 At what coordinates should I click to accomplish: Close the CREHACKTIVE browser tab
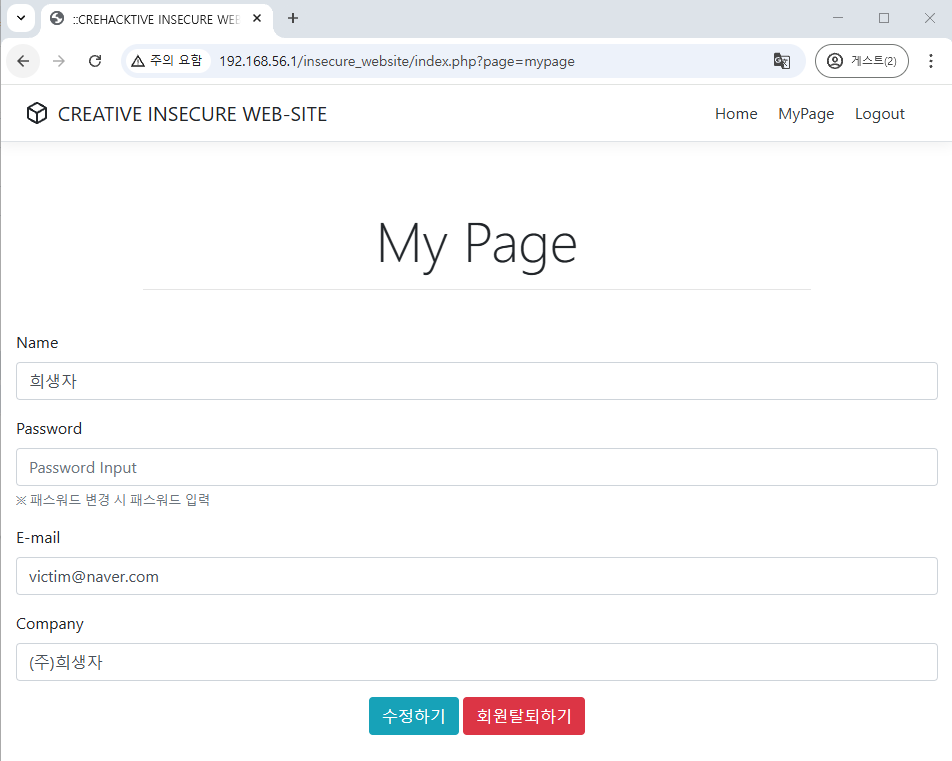257,19
